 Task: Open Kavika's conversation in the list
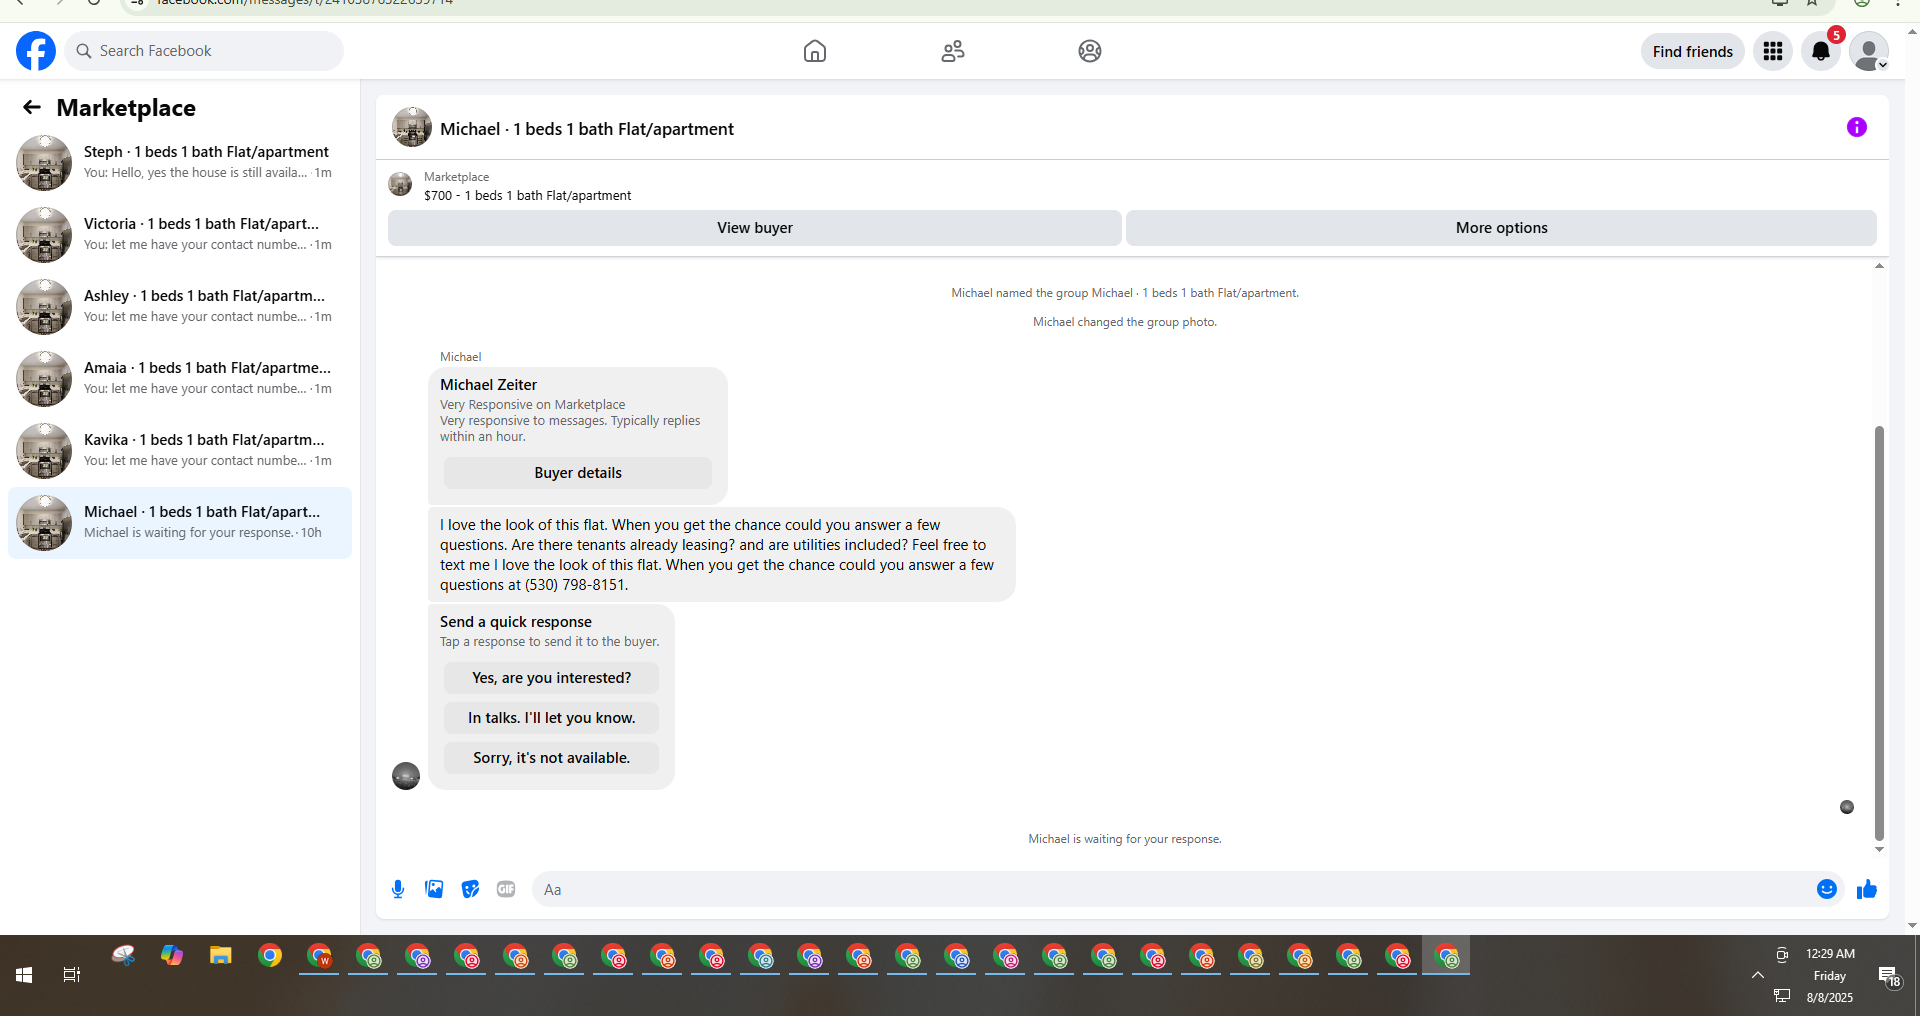pyautogui.click(x=180, y=451)
